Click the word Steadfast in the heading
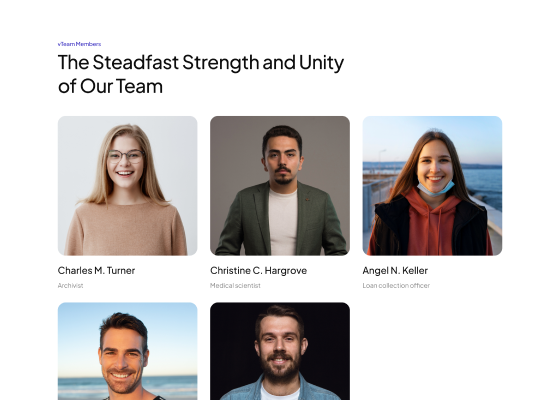 [136, 62]
